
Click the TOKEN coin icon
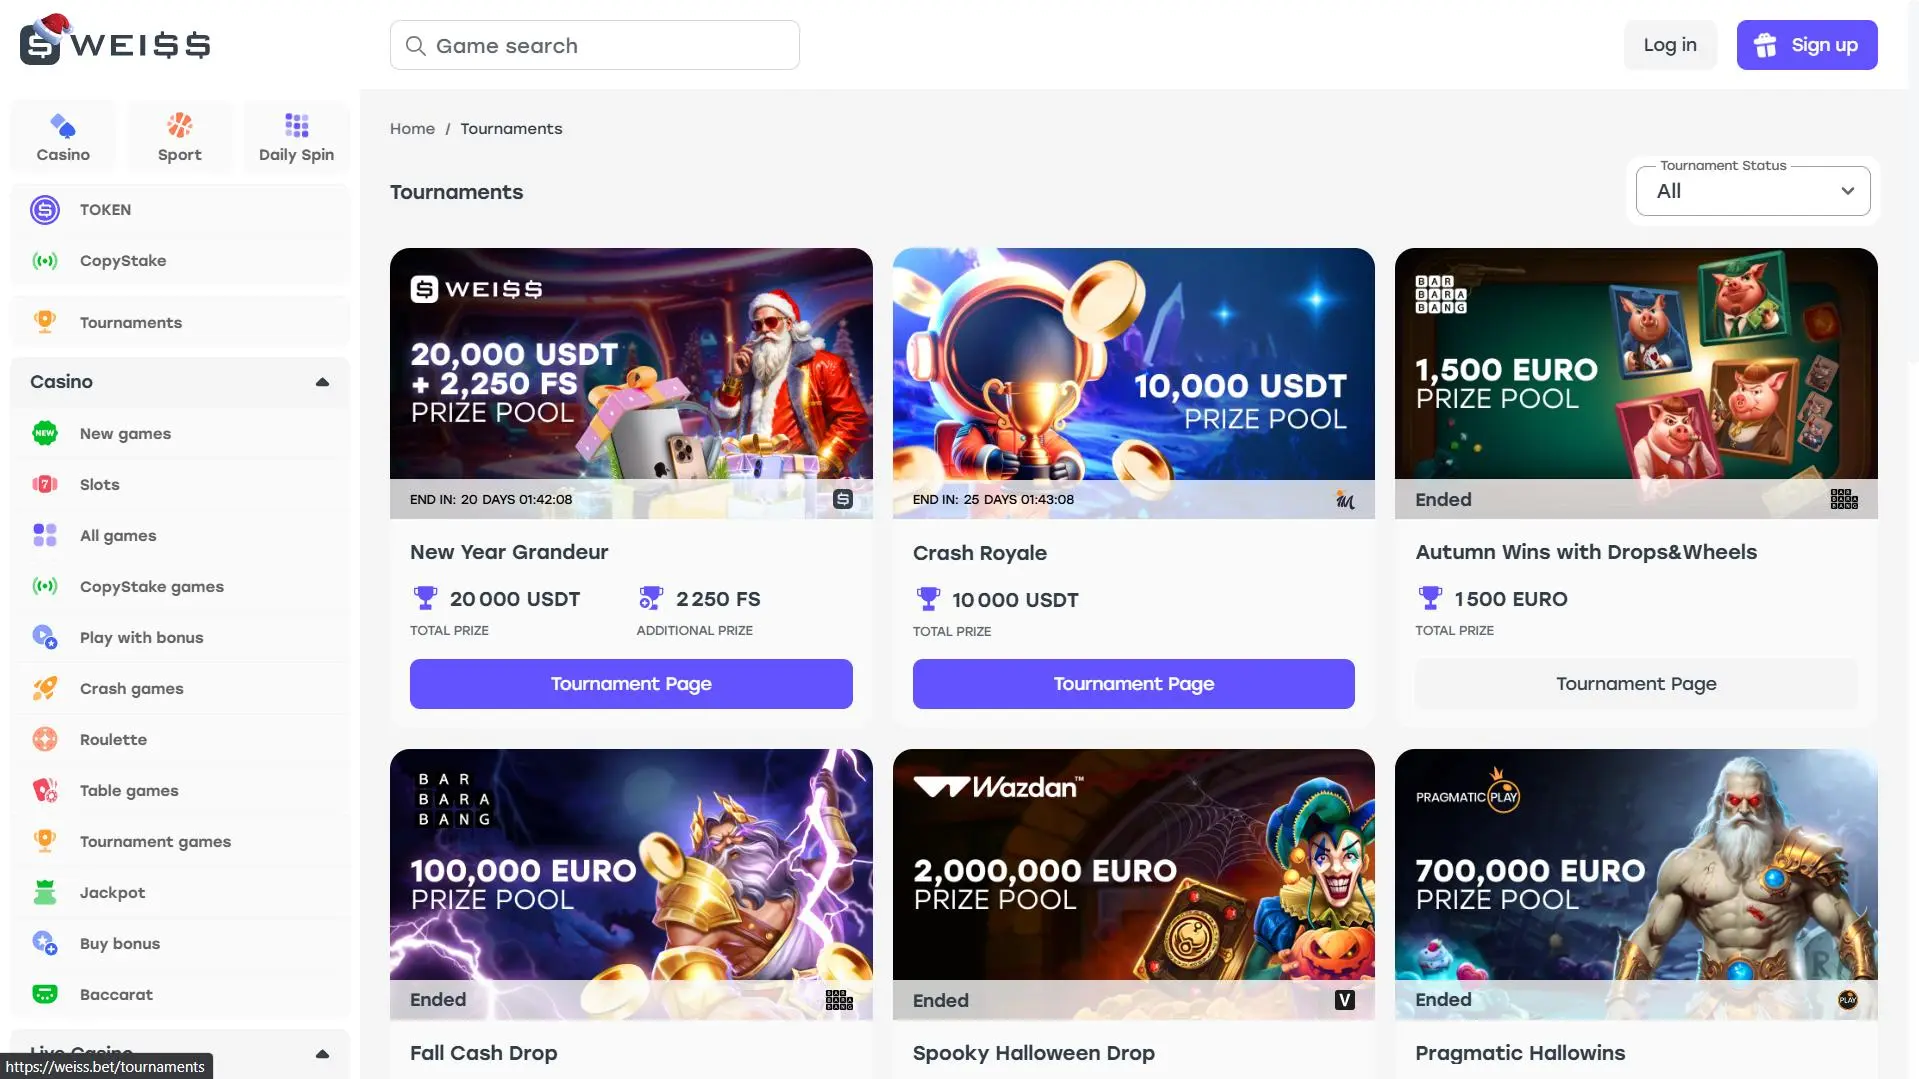(x=45, y=210)
